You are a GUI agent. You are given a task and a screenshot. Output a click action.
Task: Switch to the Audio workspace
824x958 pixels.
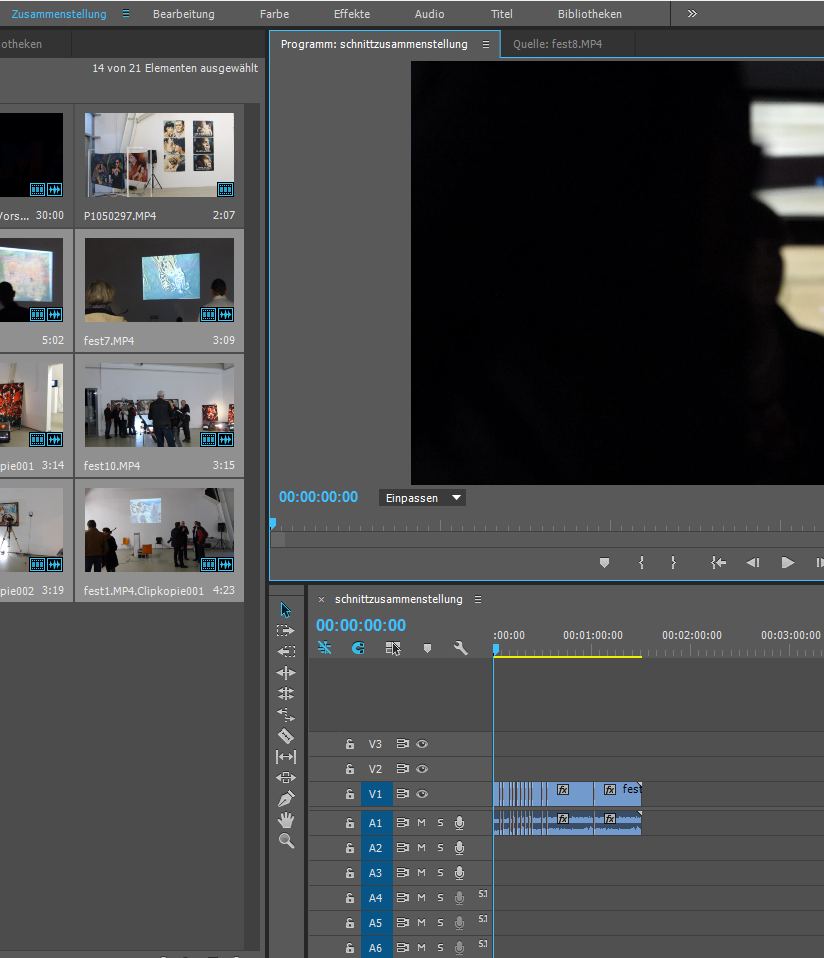pyautogui.click(x=429, y=14)
